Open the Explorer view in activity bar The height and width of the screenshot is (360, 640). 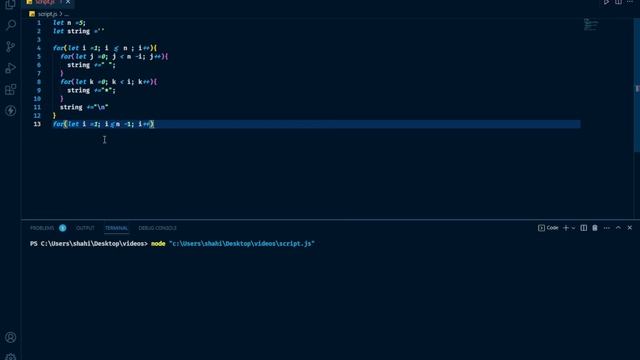pyautogui.click(x=10, y=4)
